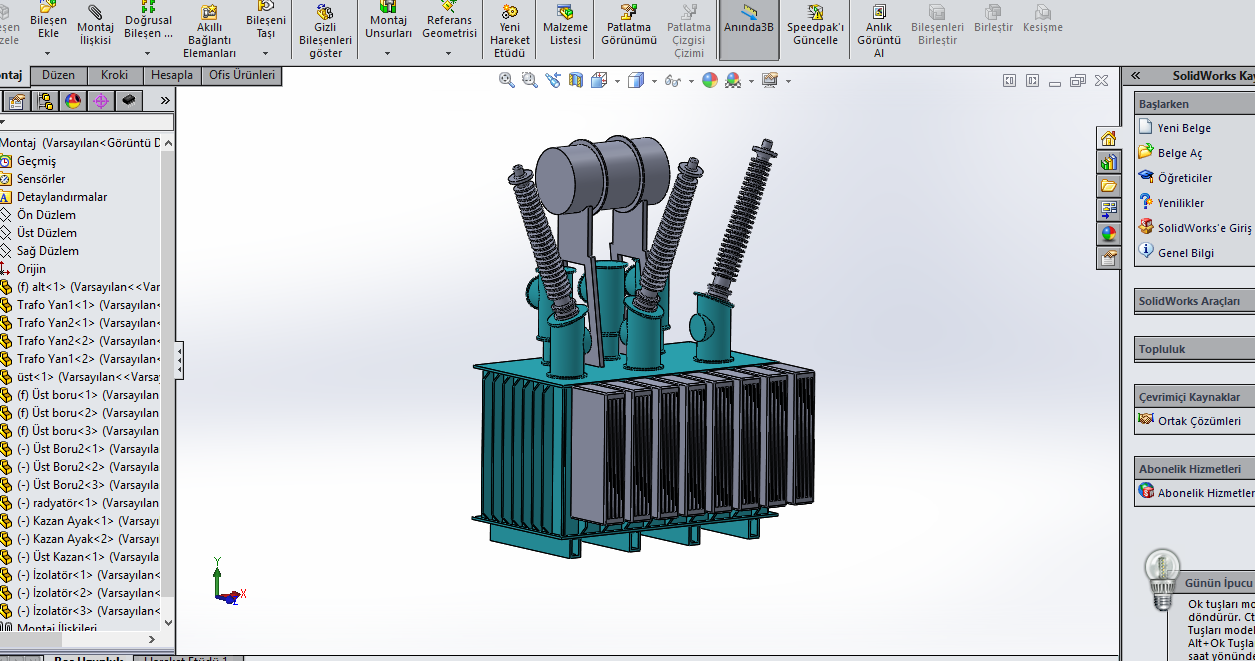Select Üst Kazan<1> component in tree
The width and height of the screenshot is (1255, 661).
click(88, 557)
